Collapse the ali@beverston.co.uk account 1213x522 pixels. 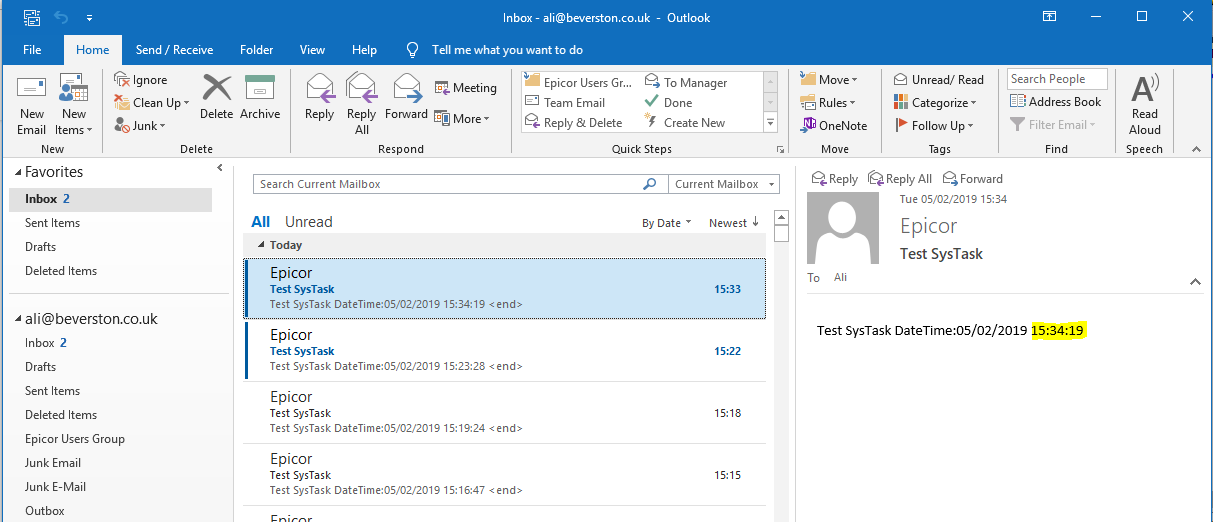click(x=17, y=320)
